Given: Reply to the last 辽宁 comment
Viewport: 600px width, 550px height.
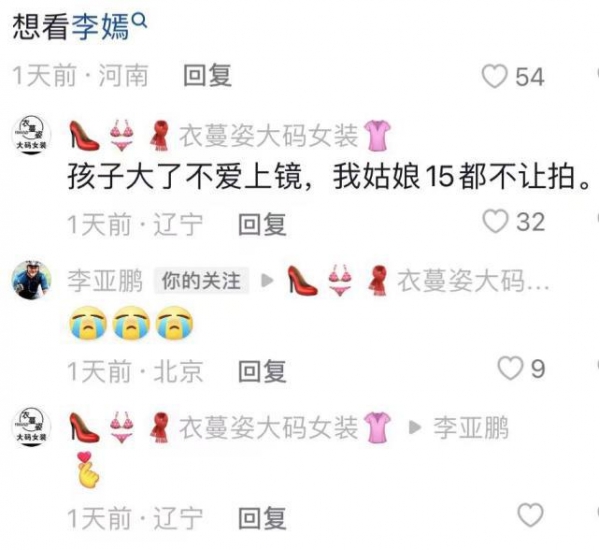Looking at the screenshot, I should click(262, 517).
